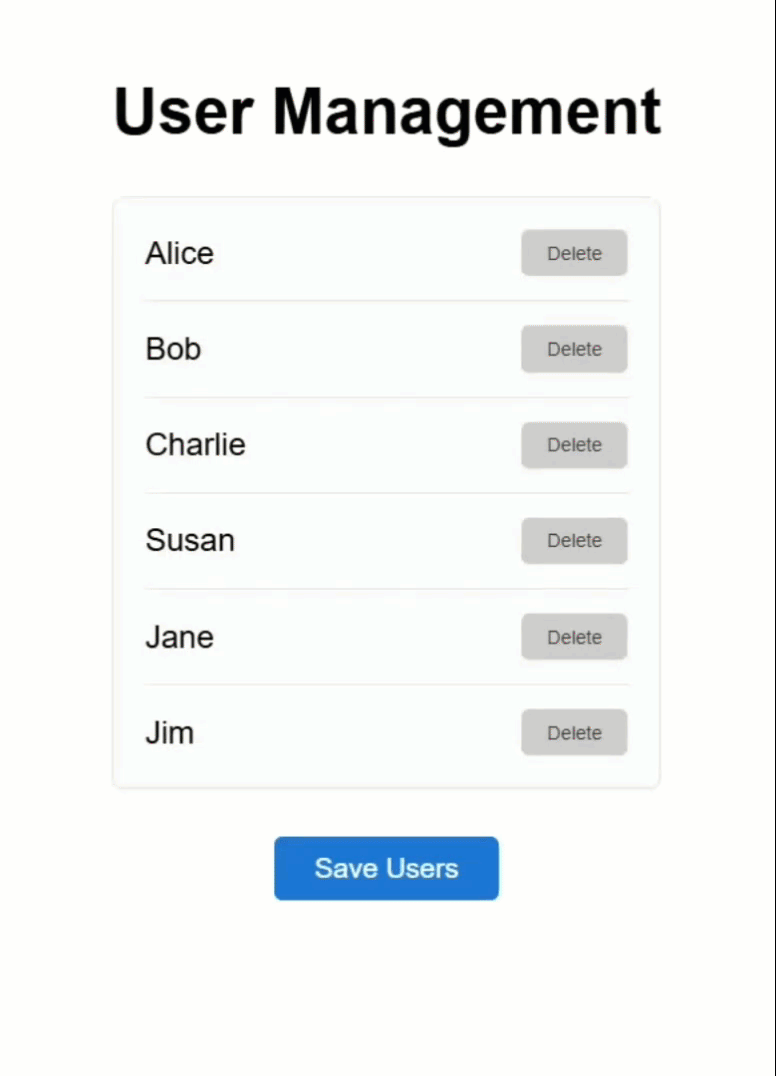776x1076 pixels.
Task: Click the separator between Charlie and Susan
Action: (x=386, y=493)
